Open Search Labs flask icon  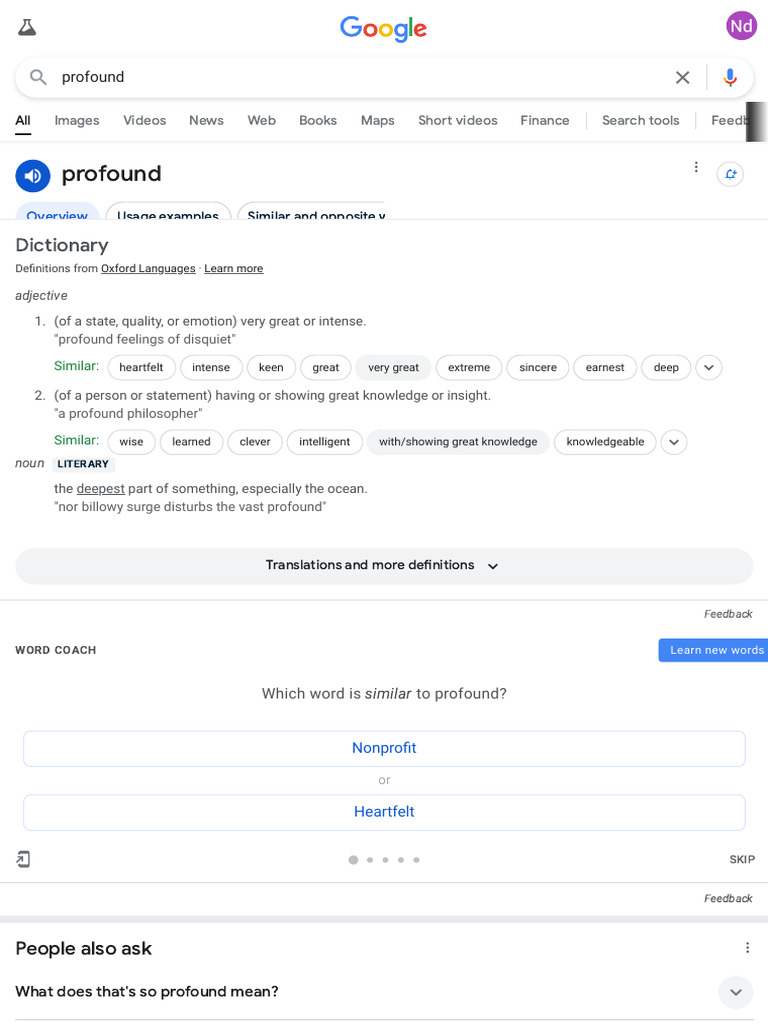(x=27, y=27)
